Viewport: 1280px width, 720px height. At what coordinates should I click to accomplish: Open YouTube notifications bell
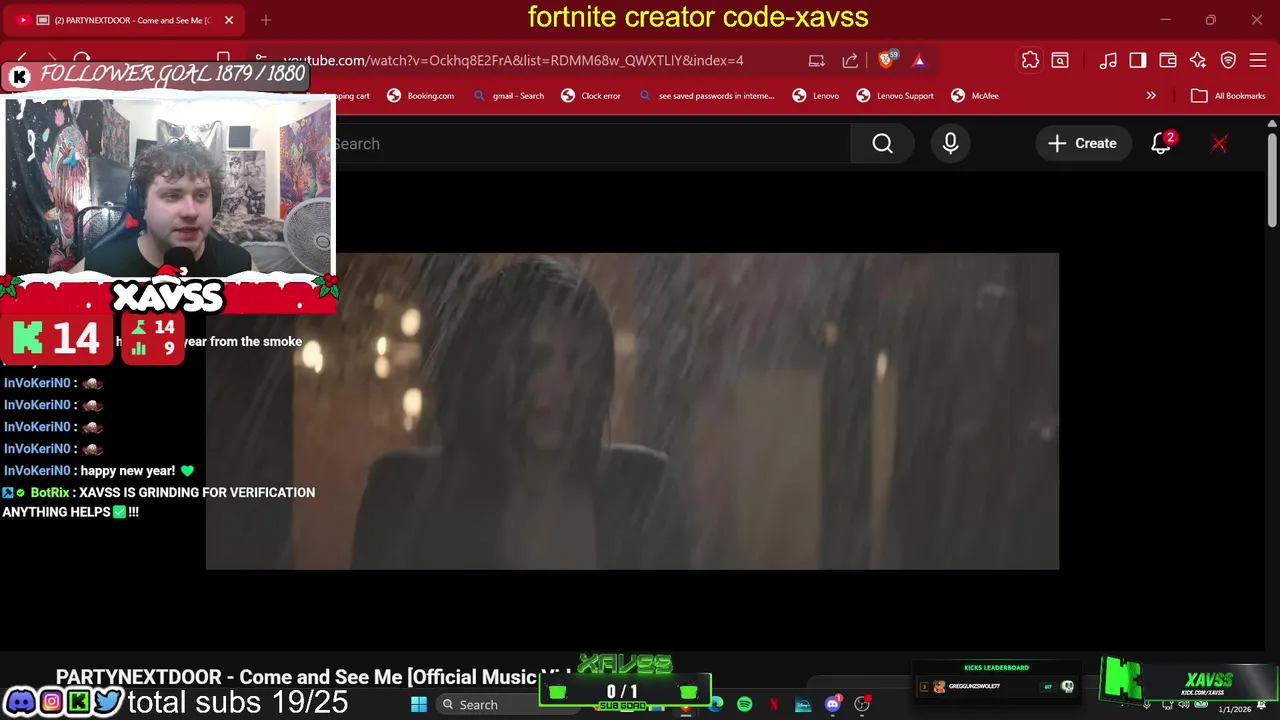pyautogui.click(x=1161, y=144)
